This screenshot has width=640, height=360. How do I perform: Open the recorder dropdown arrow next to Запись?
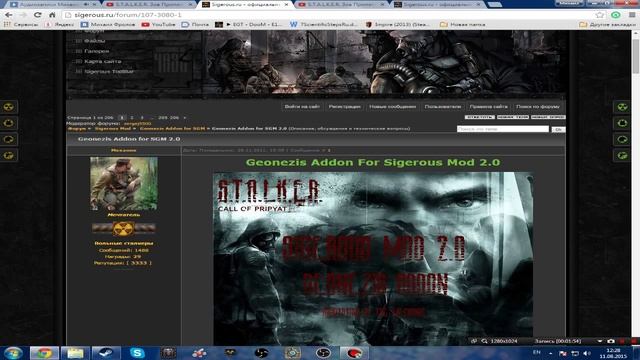(599, 341)
